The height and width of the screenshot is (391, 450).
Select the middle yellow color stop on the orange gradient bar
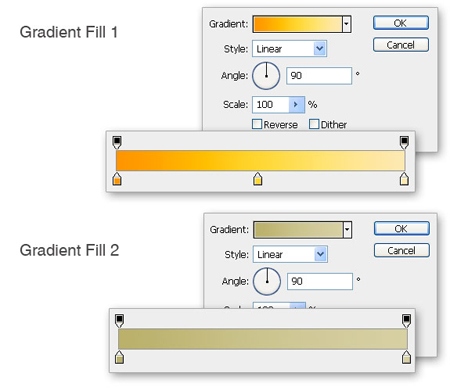click(x=258, y=179)
